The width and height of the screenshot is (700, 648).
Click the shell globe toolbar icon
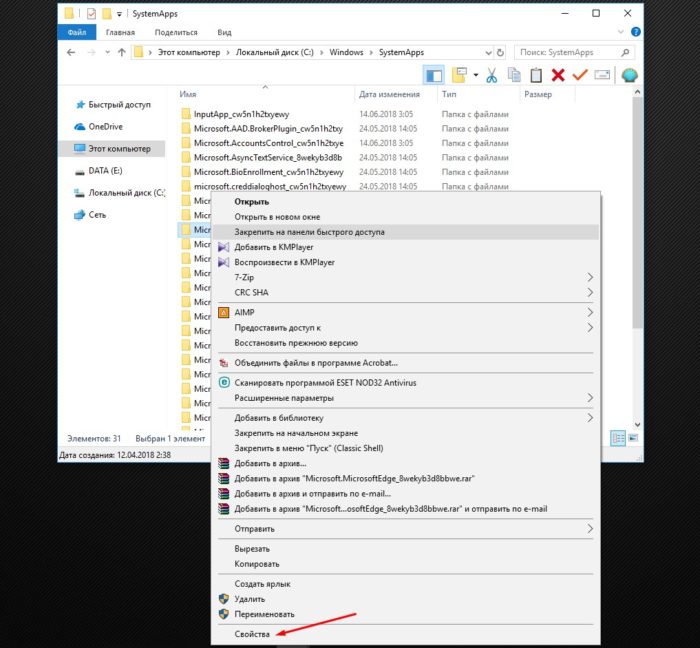[x=629, y=75]
